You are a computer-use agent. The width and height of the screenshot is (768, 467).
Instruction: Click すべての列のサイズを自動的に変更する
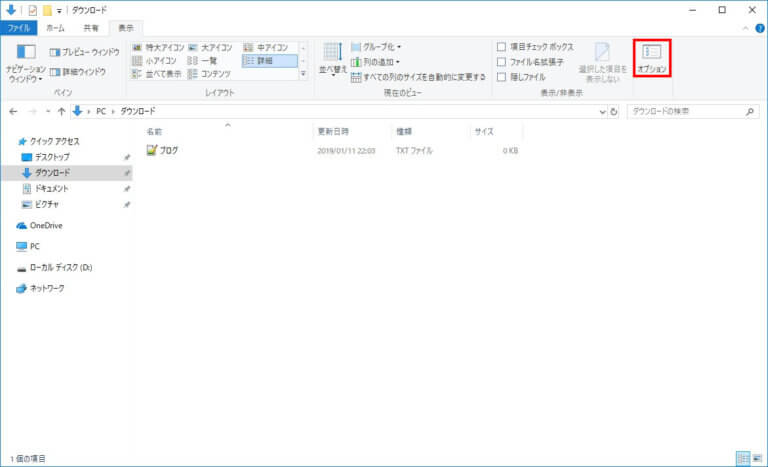click(x=418, y=77)
